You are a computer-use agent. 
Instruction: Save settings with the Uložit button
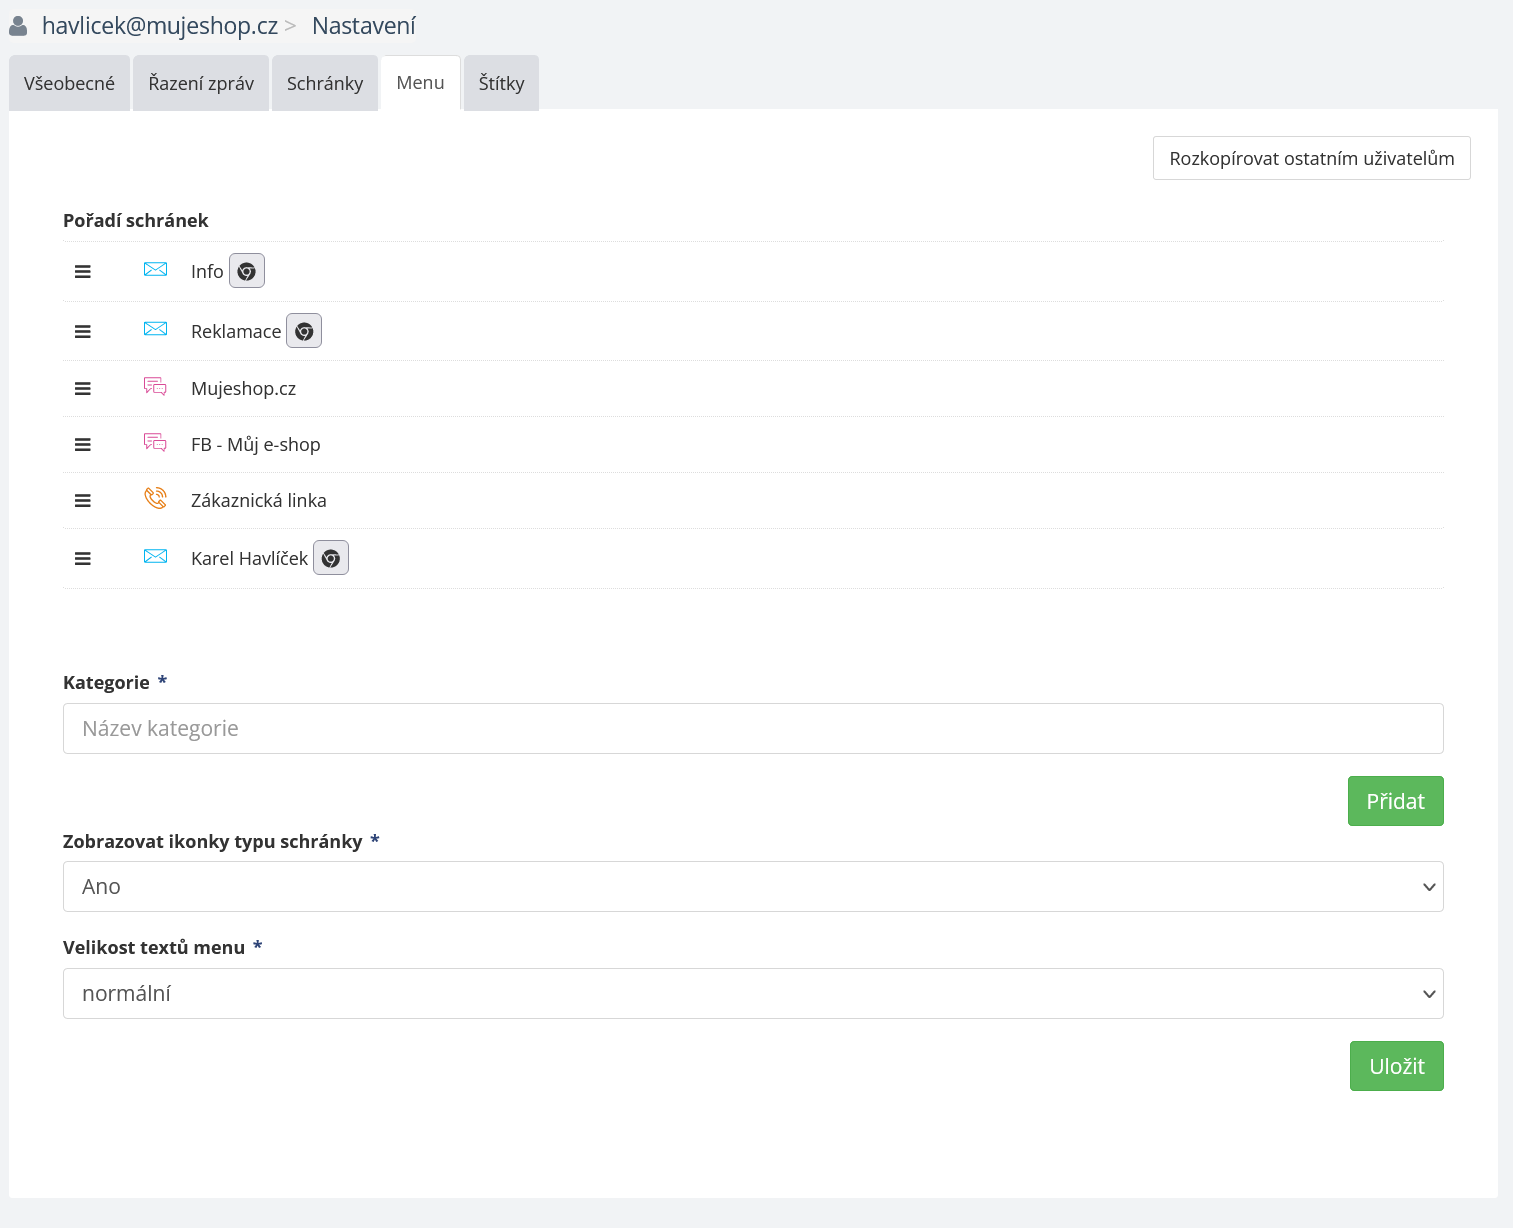[1396, 1066]
